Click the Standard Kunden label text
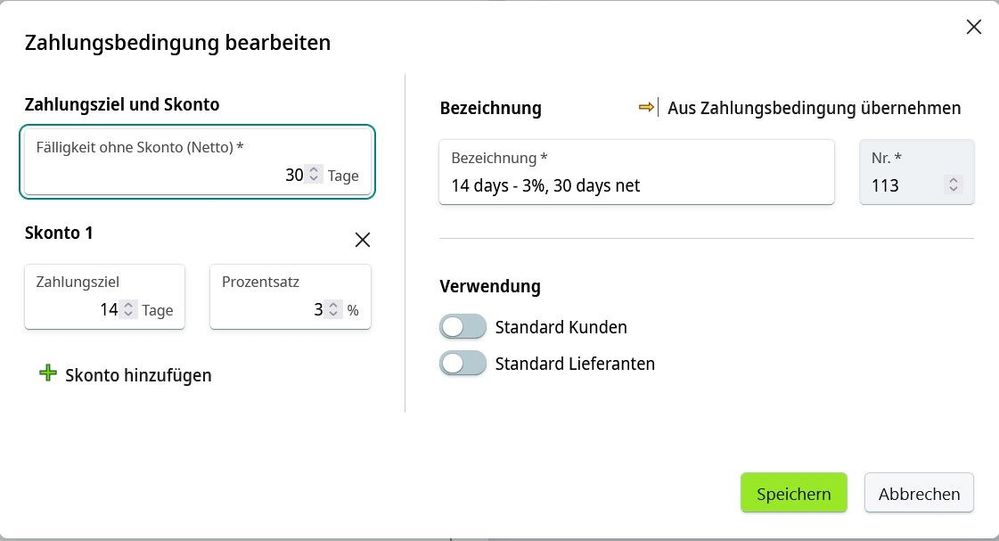Screen dimensions: 999x541 [561, 327]
